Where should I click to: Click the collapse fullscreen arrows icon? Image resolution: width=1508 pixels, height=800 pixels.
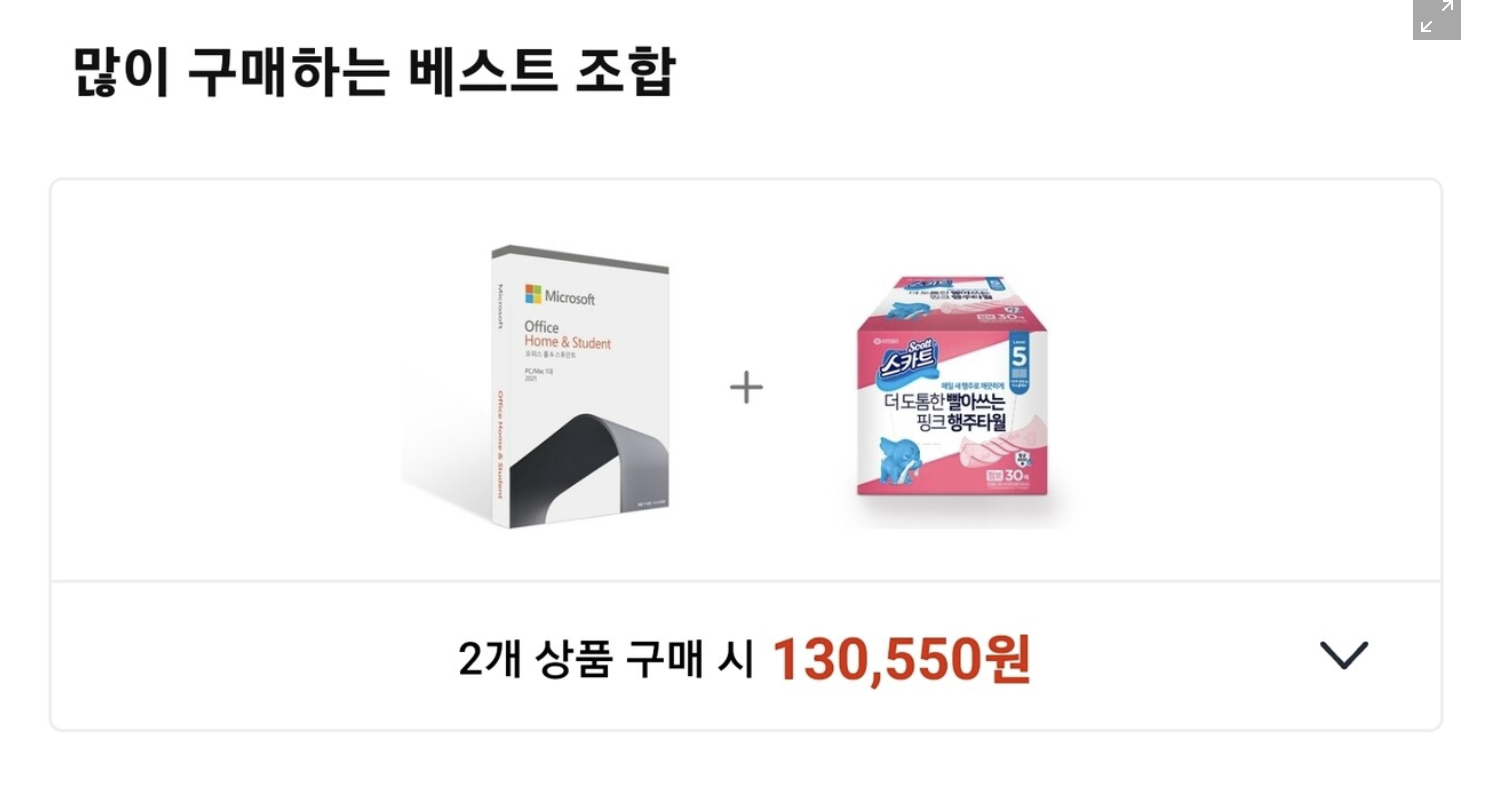[1437, 17]
